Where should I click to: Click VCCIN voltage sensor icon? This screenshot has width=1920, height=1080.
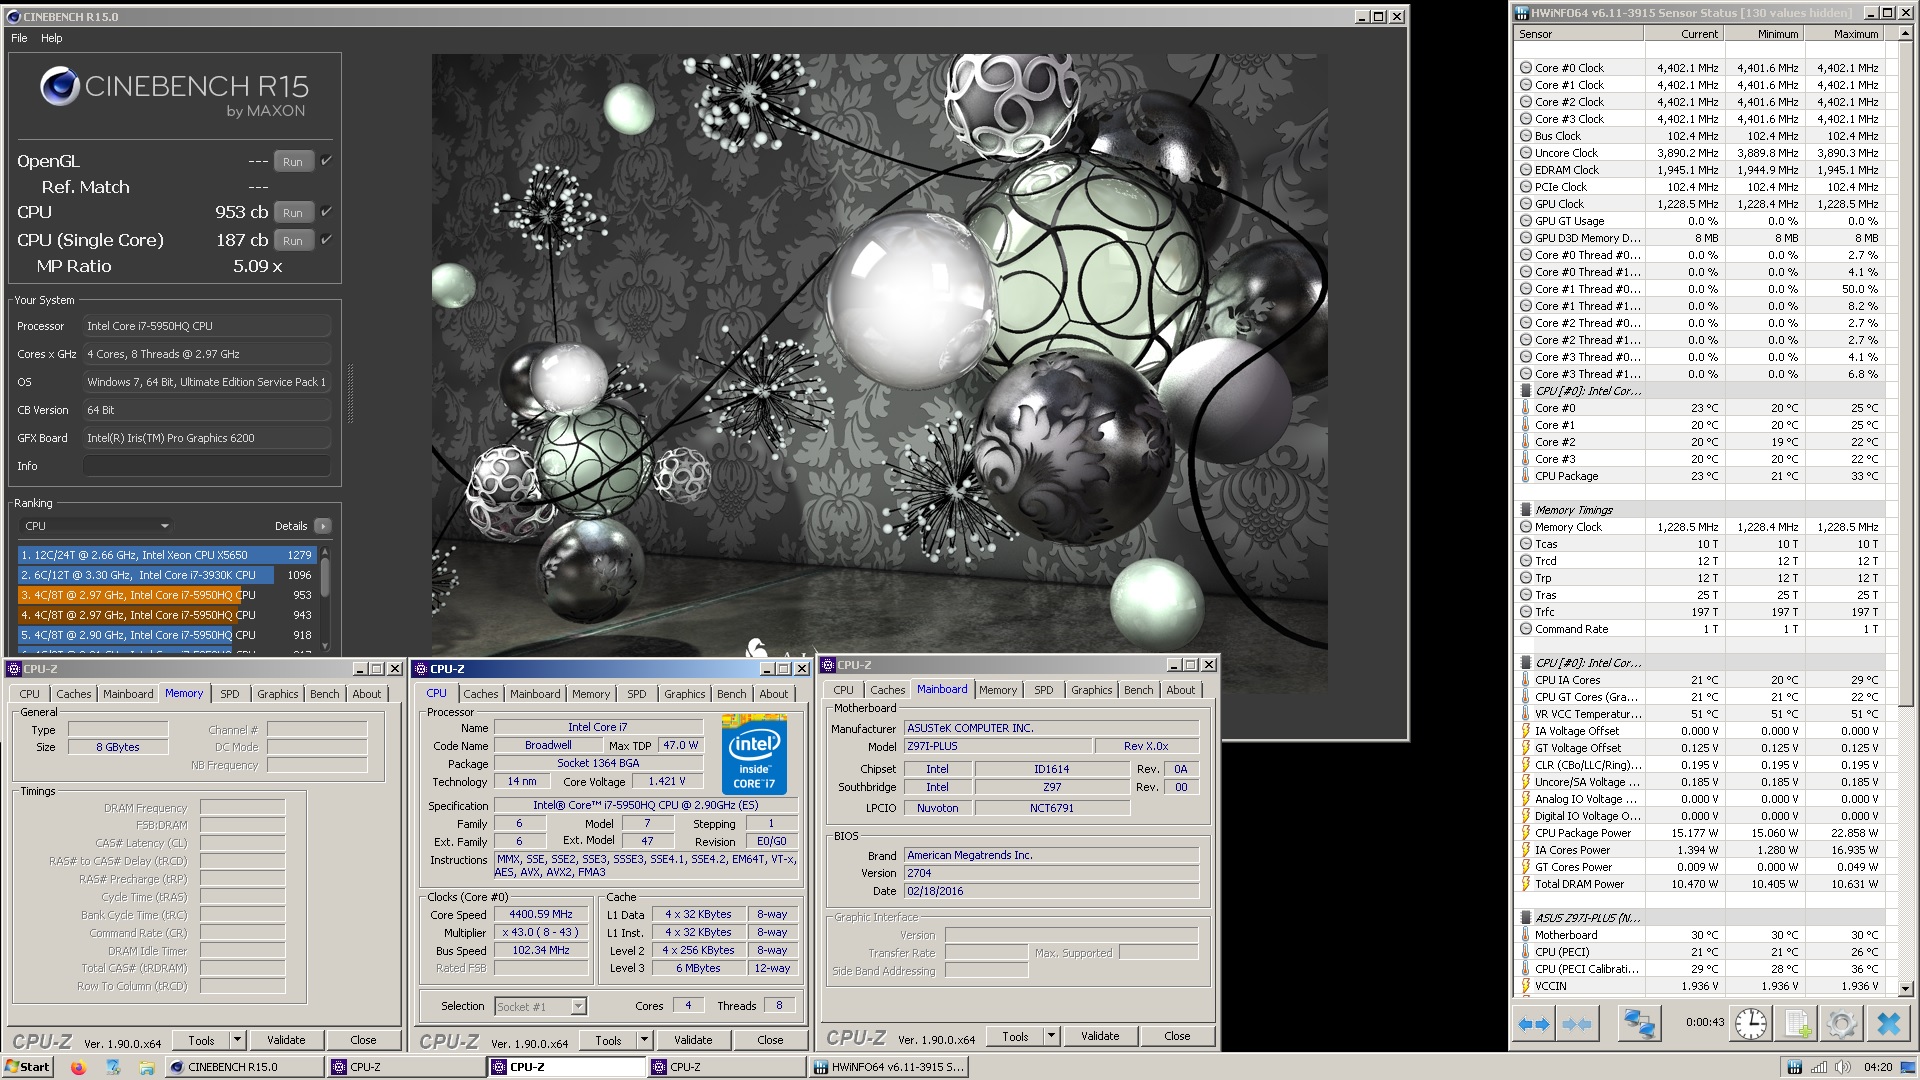click(x=1526, y=986)
